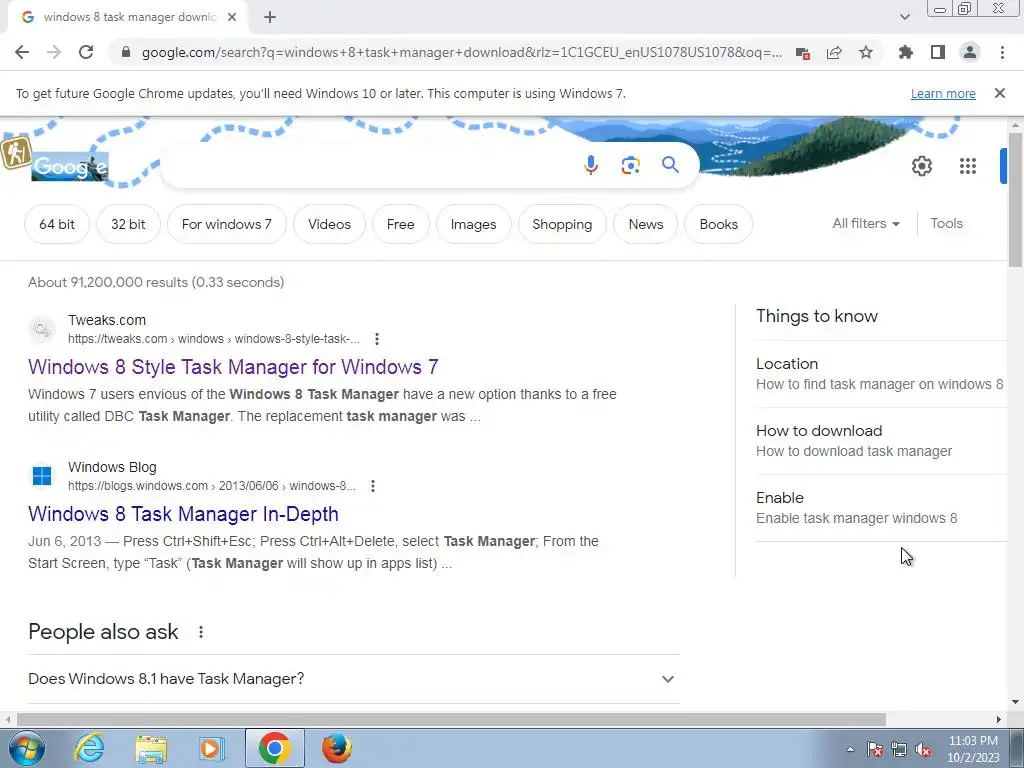
Task: Open a new tab
Action: click(x=270, y=18)
